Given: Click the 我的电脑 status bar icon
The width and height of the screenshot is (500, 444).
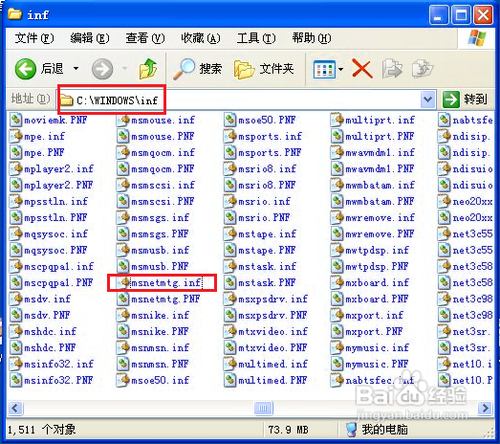Looking at the screenshot, I should [351, 430].
